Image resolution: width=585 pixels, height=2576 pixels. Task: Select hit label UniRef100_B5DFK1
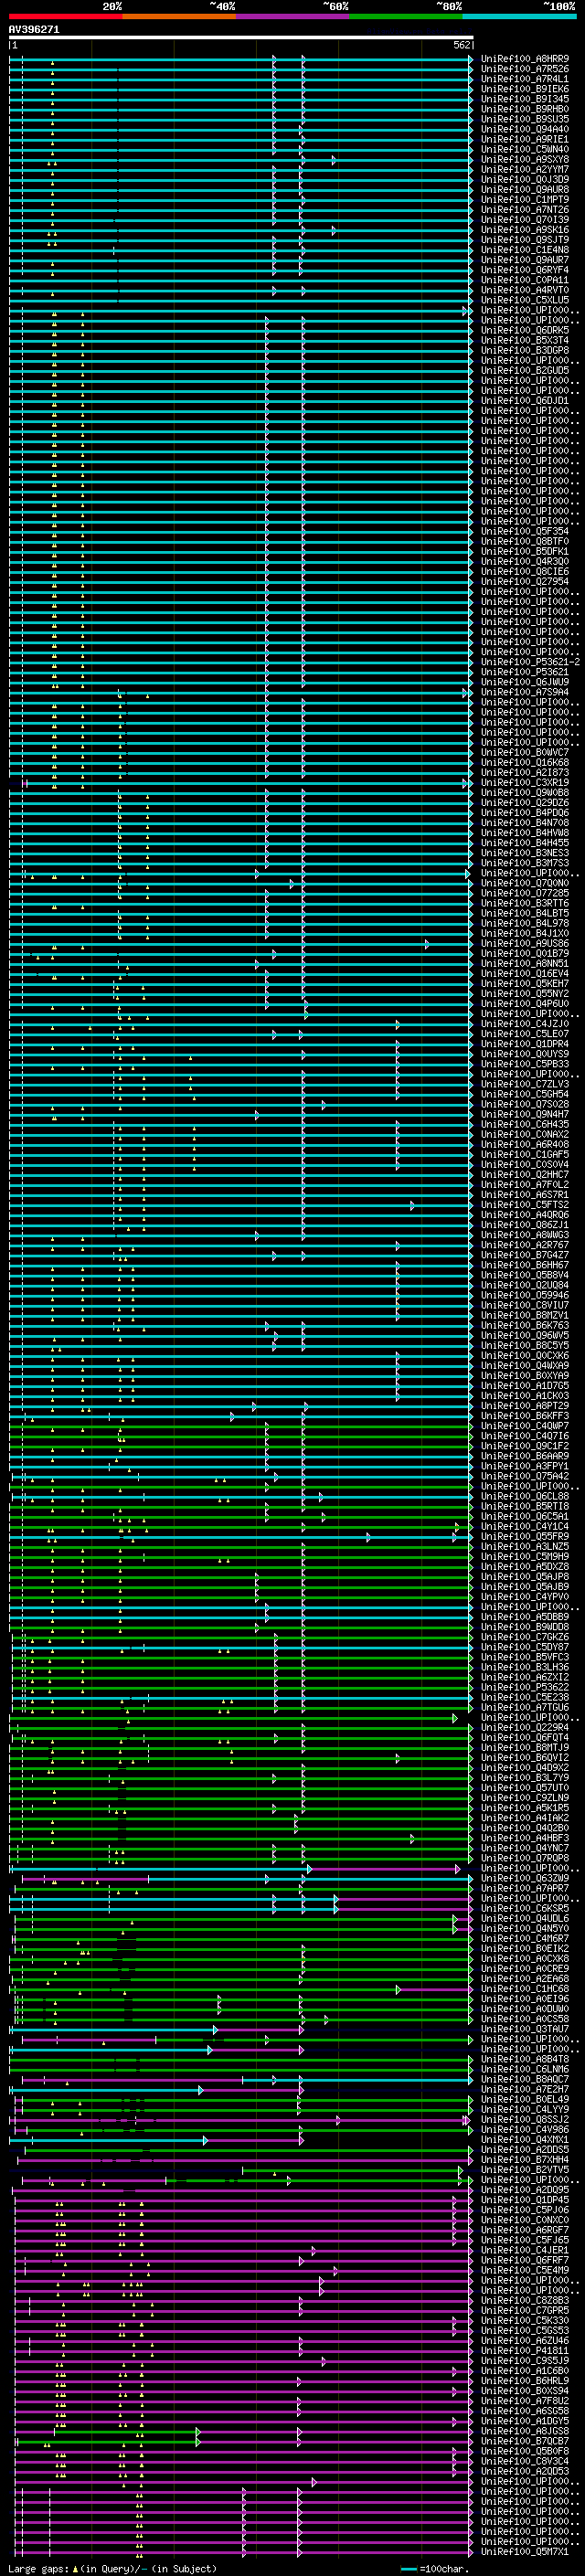click(525, 551)
